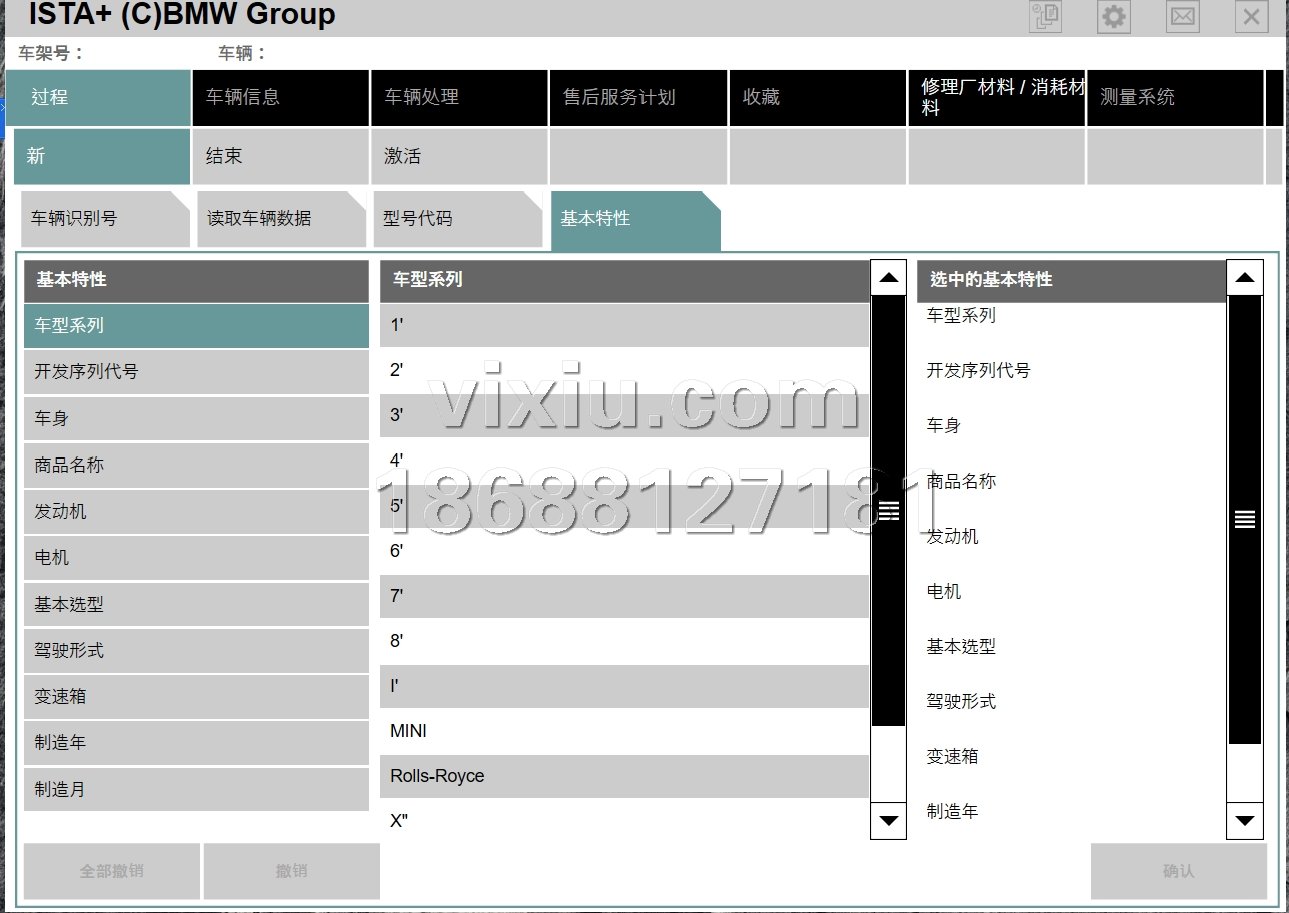Viewport: 1289px width, 913px height.
Task: Click the up arrow in the 选中的基本特性 panel
Action: (x=1244, y=278)
